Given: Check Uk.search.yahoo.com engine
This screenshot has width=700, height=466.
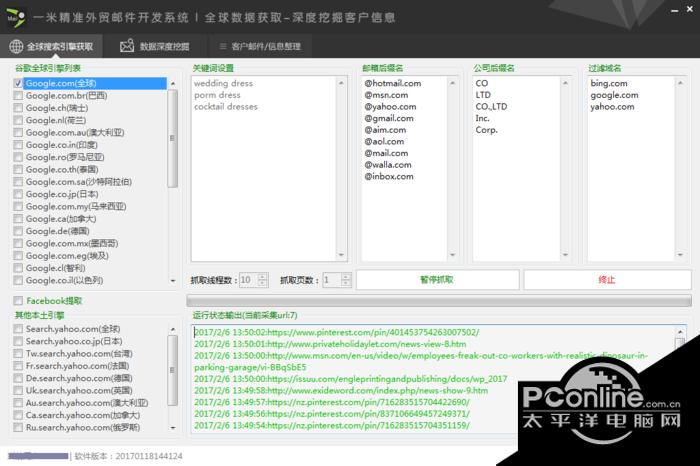Looking at the screenshot, I should click(18, 391).
